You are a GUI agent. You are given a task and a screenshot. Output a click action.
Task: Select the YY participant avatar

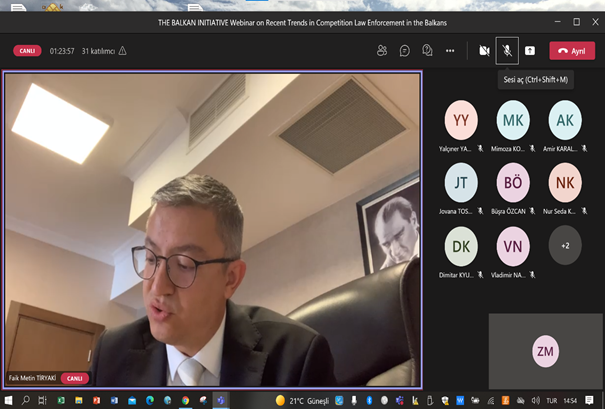(x=461, y=120)
